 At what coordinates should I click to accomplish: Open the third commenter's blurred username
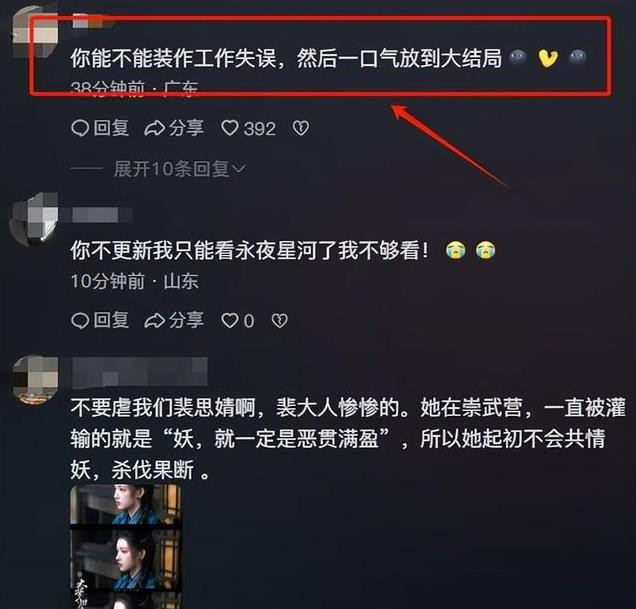[x=140, y=372]
